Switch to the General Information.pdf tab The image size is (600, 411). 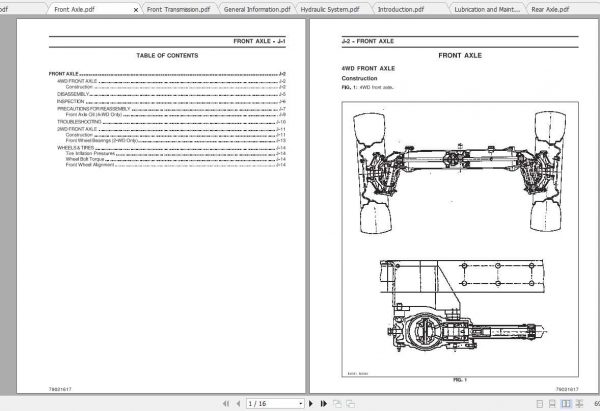click(x=257, y=10)
